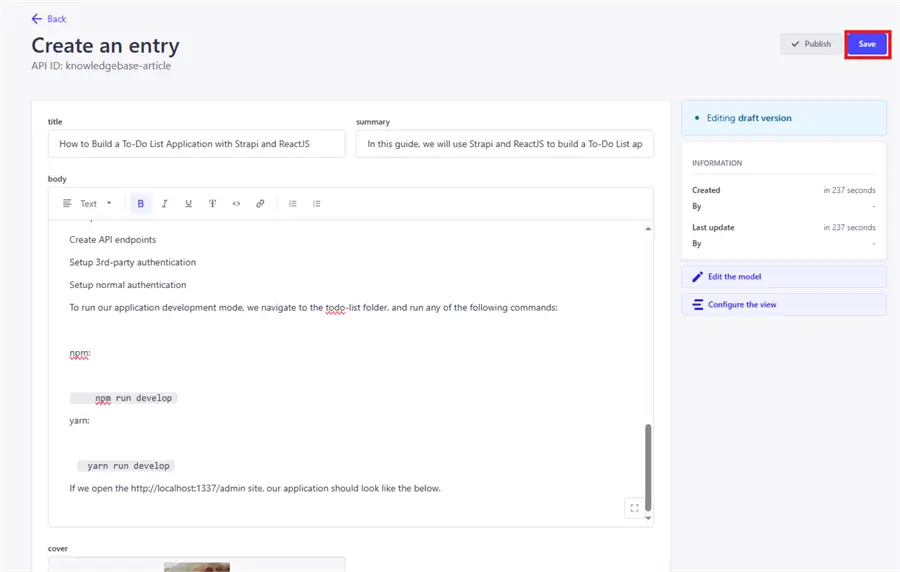The image size is (900, 572).
Task: Open the Text style dropdown in editor
Action: [x=88, y=204]
